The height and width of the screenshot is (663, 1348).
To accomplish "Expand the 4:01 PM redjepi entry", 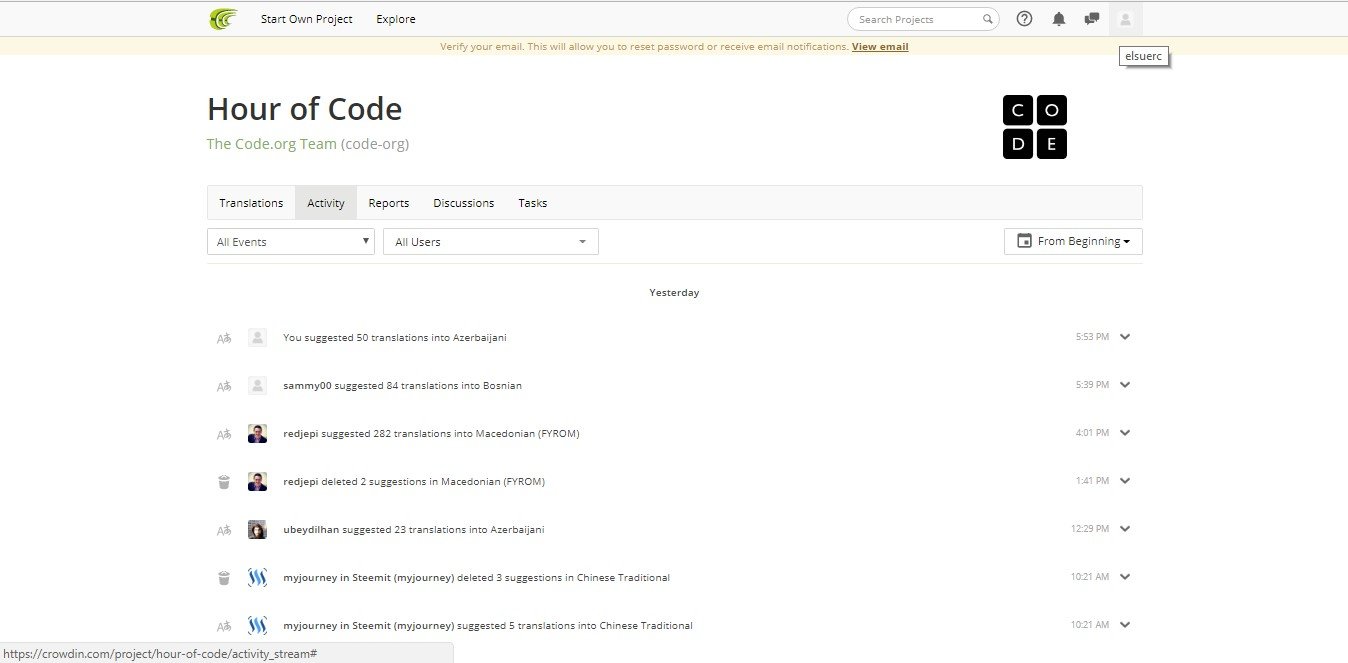I will (1125, 433).
